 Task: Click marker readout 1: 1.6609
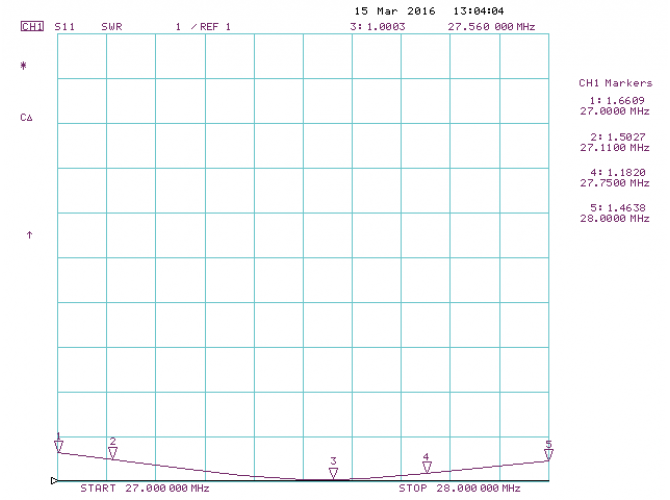click(x=617, y=100)
